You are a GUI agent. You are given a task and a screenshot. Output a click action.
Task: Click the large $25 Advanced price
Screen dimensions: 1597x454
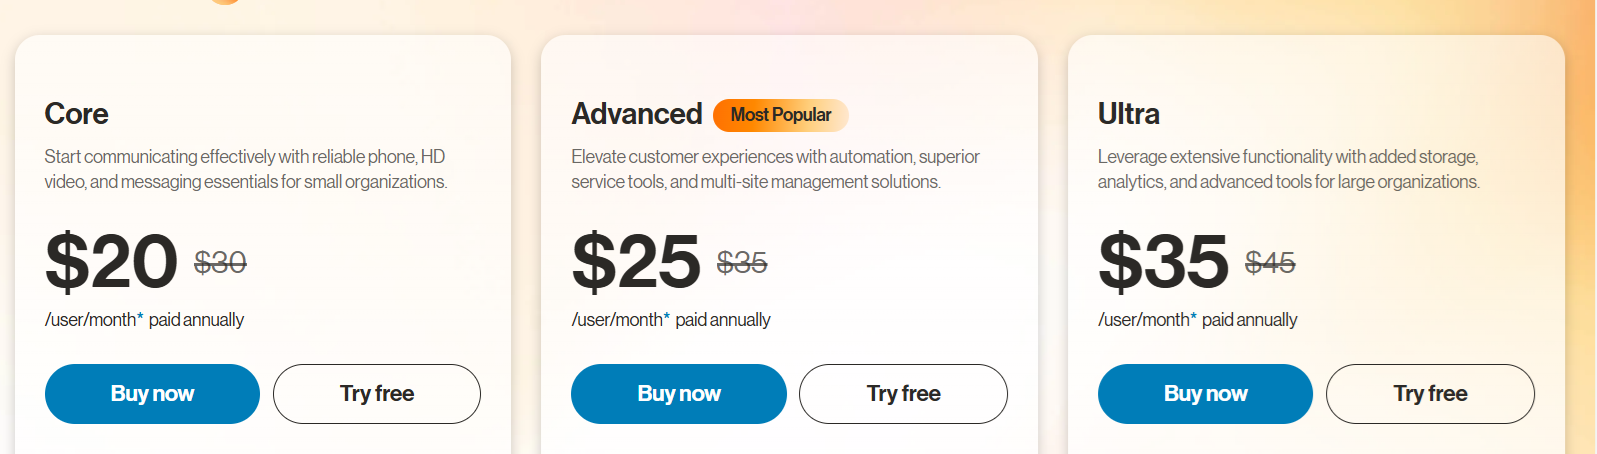(636, 262)
